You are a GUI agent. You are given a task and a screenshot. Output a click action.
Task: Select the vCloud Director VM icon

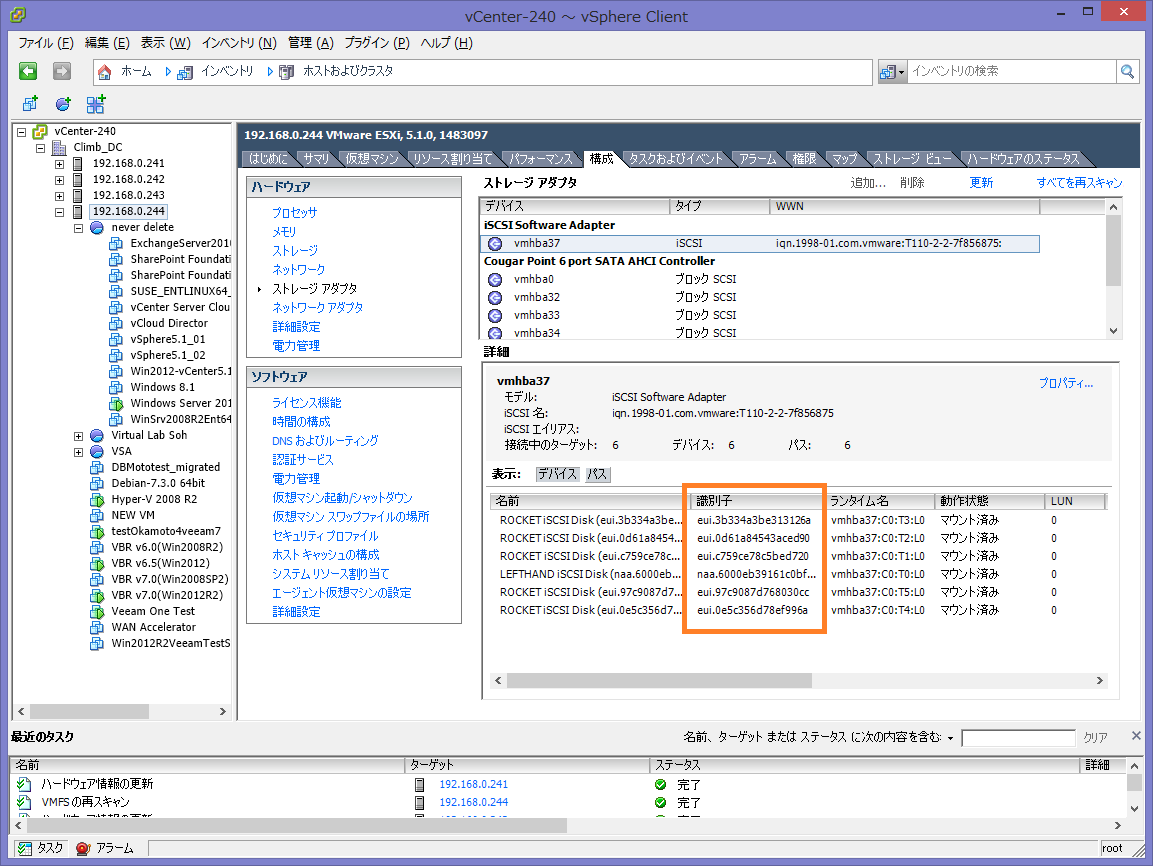tap(117, 323)
